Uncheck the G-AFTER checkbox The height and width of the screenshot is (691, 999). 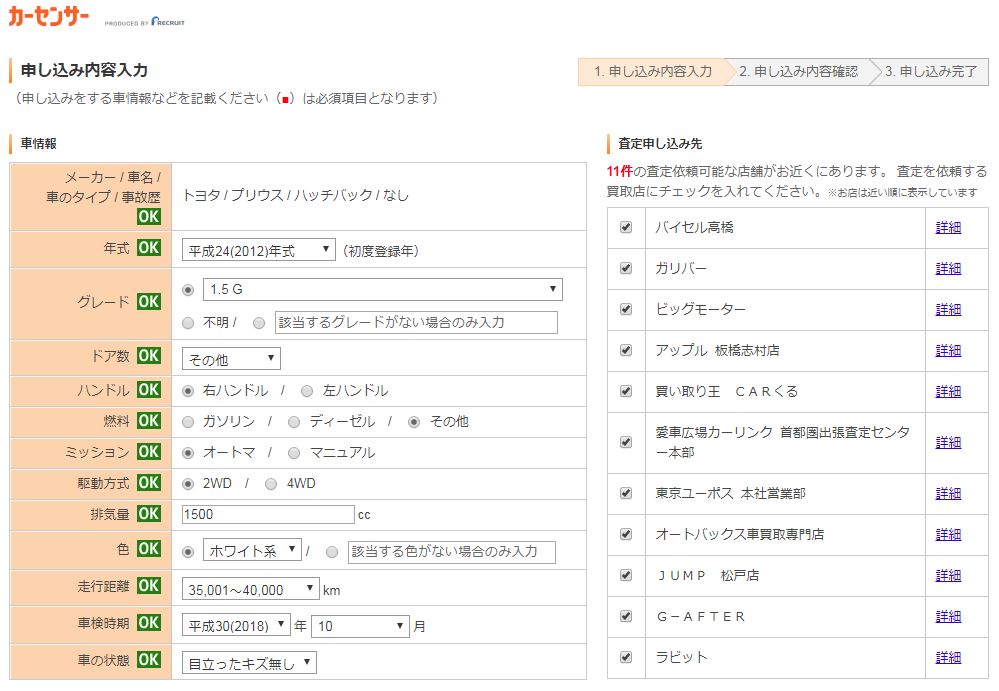(626, 616)
